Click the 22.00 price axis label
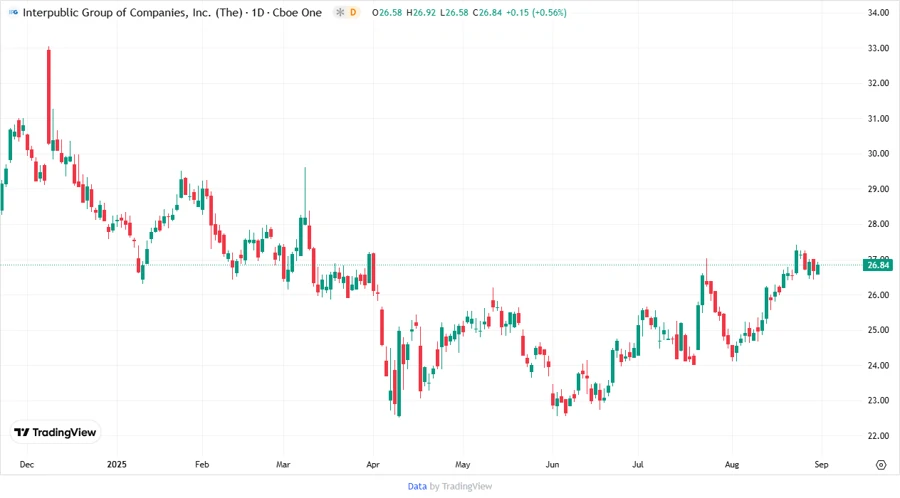 pyautogui.click(x=878, y=436)
